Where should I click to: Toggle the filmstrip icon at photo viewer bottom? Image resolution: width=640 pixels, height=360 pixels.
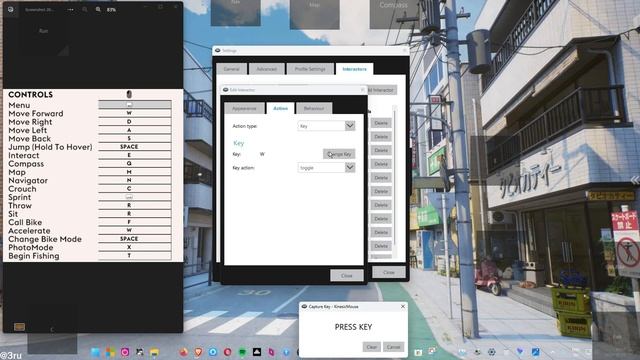pyautogui.click(x=19, y=327)
